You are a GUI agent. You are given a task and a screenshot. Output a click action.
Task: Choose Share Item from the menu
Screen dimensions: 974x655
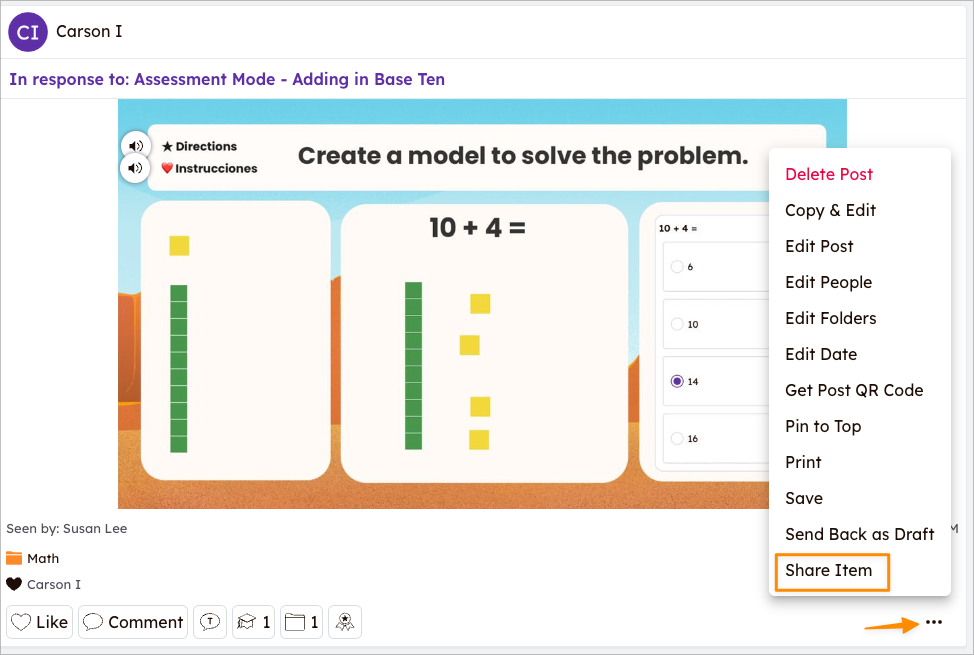click(x=831, y=571)
